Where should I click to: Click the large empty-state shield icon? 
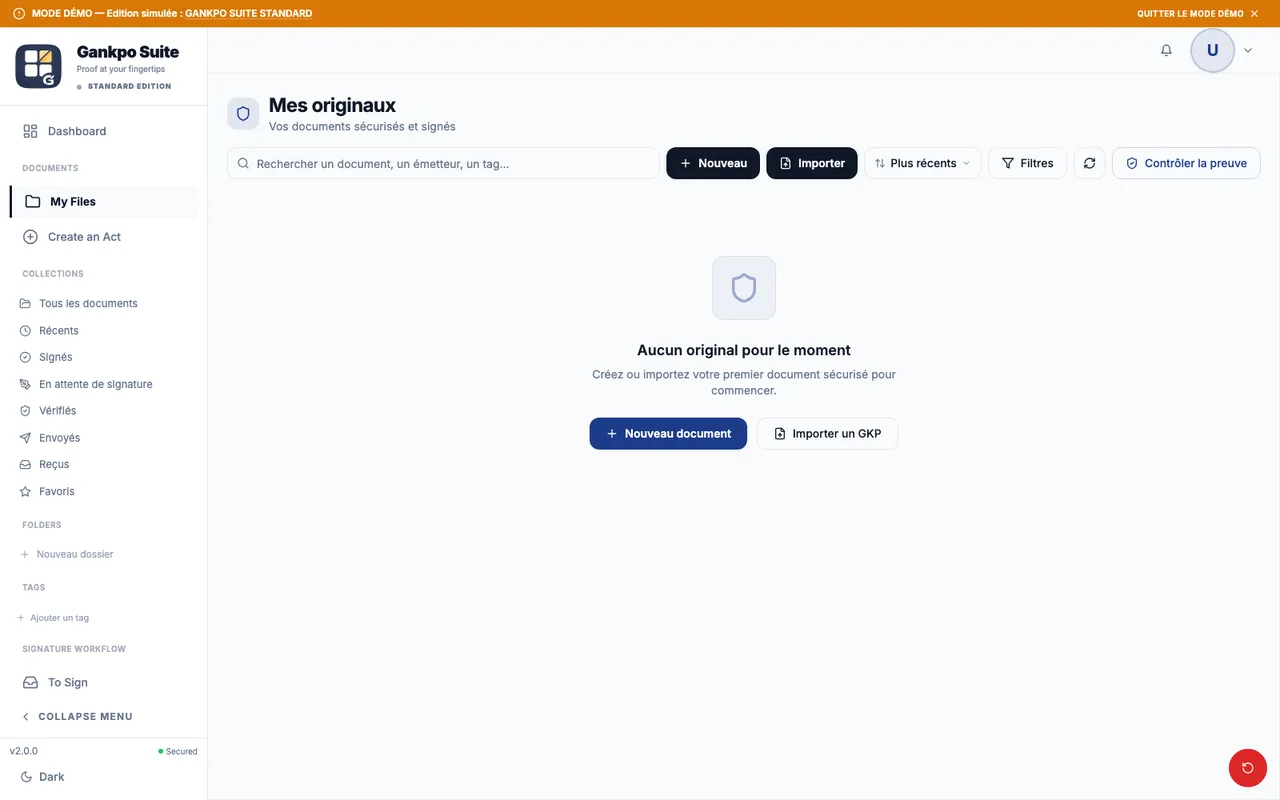pos(744,288)
